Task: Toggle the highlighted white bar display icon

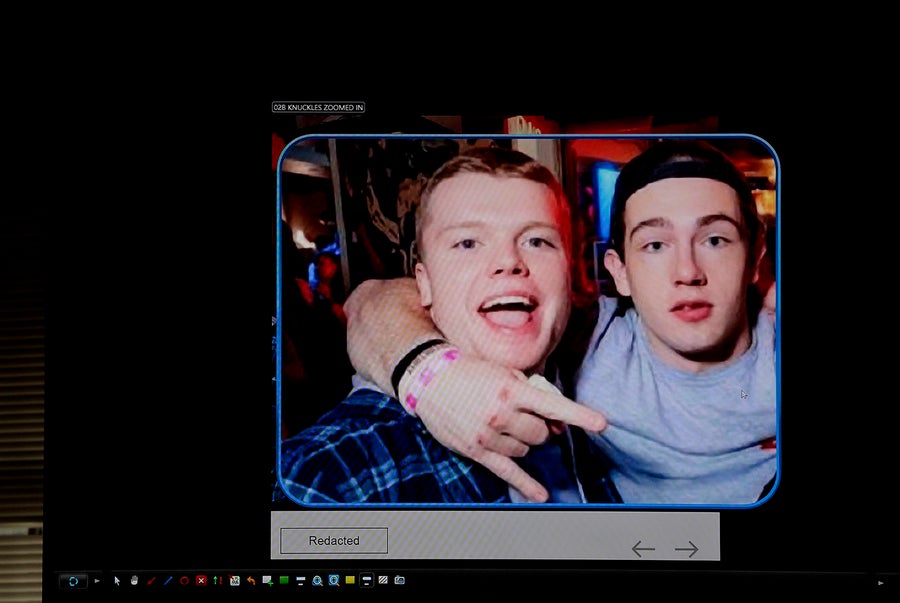Action: pos(366,580)
